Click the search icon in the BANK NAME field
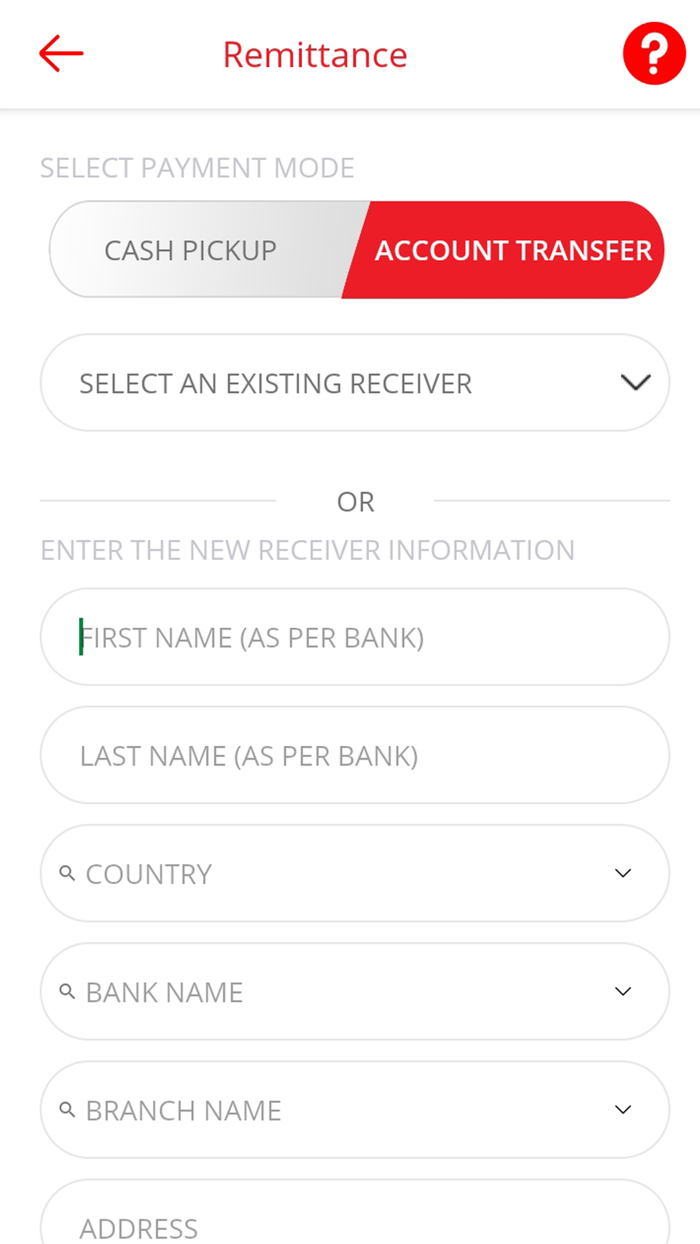The width and height of the screenshot is (700, 1244). pos(67,991)
